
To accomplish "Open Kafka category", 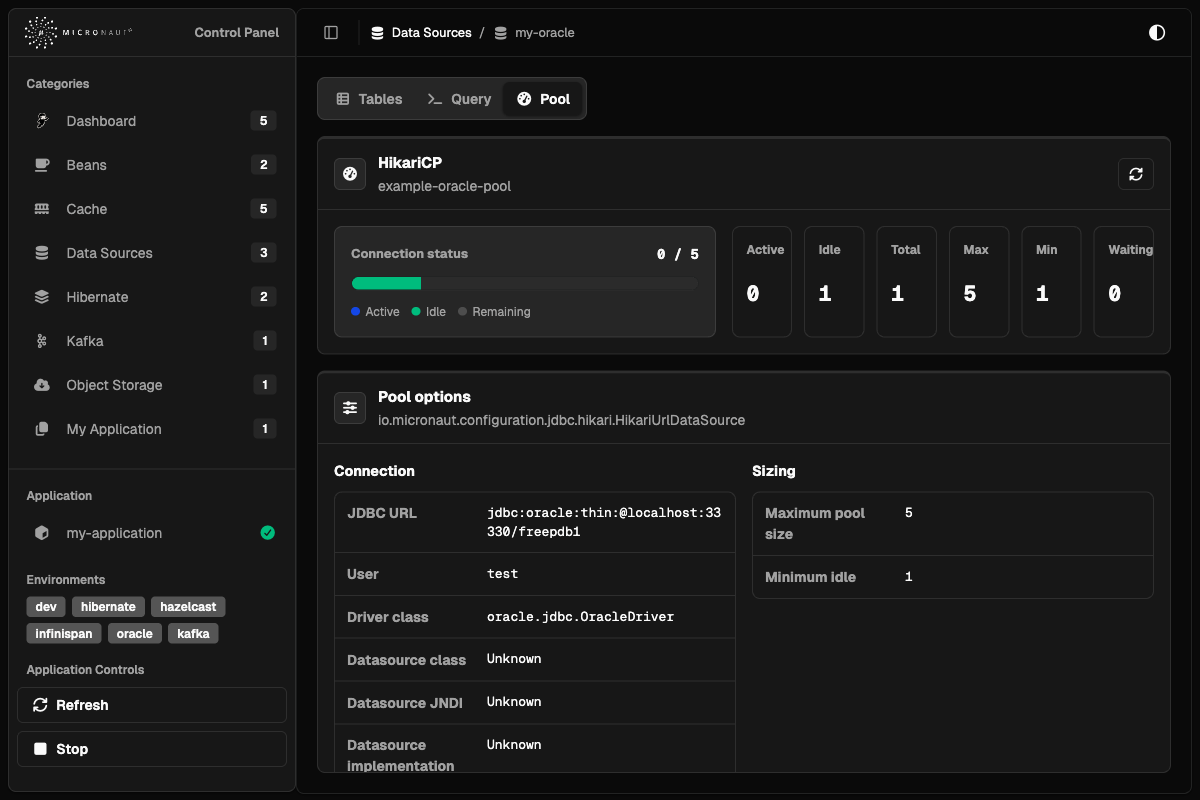I will (152, 341).
